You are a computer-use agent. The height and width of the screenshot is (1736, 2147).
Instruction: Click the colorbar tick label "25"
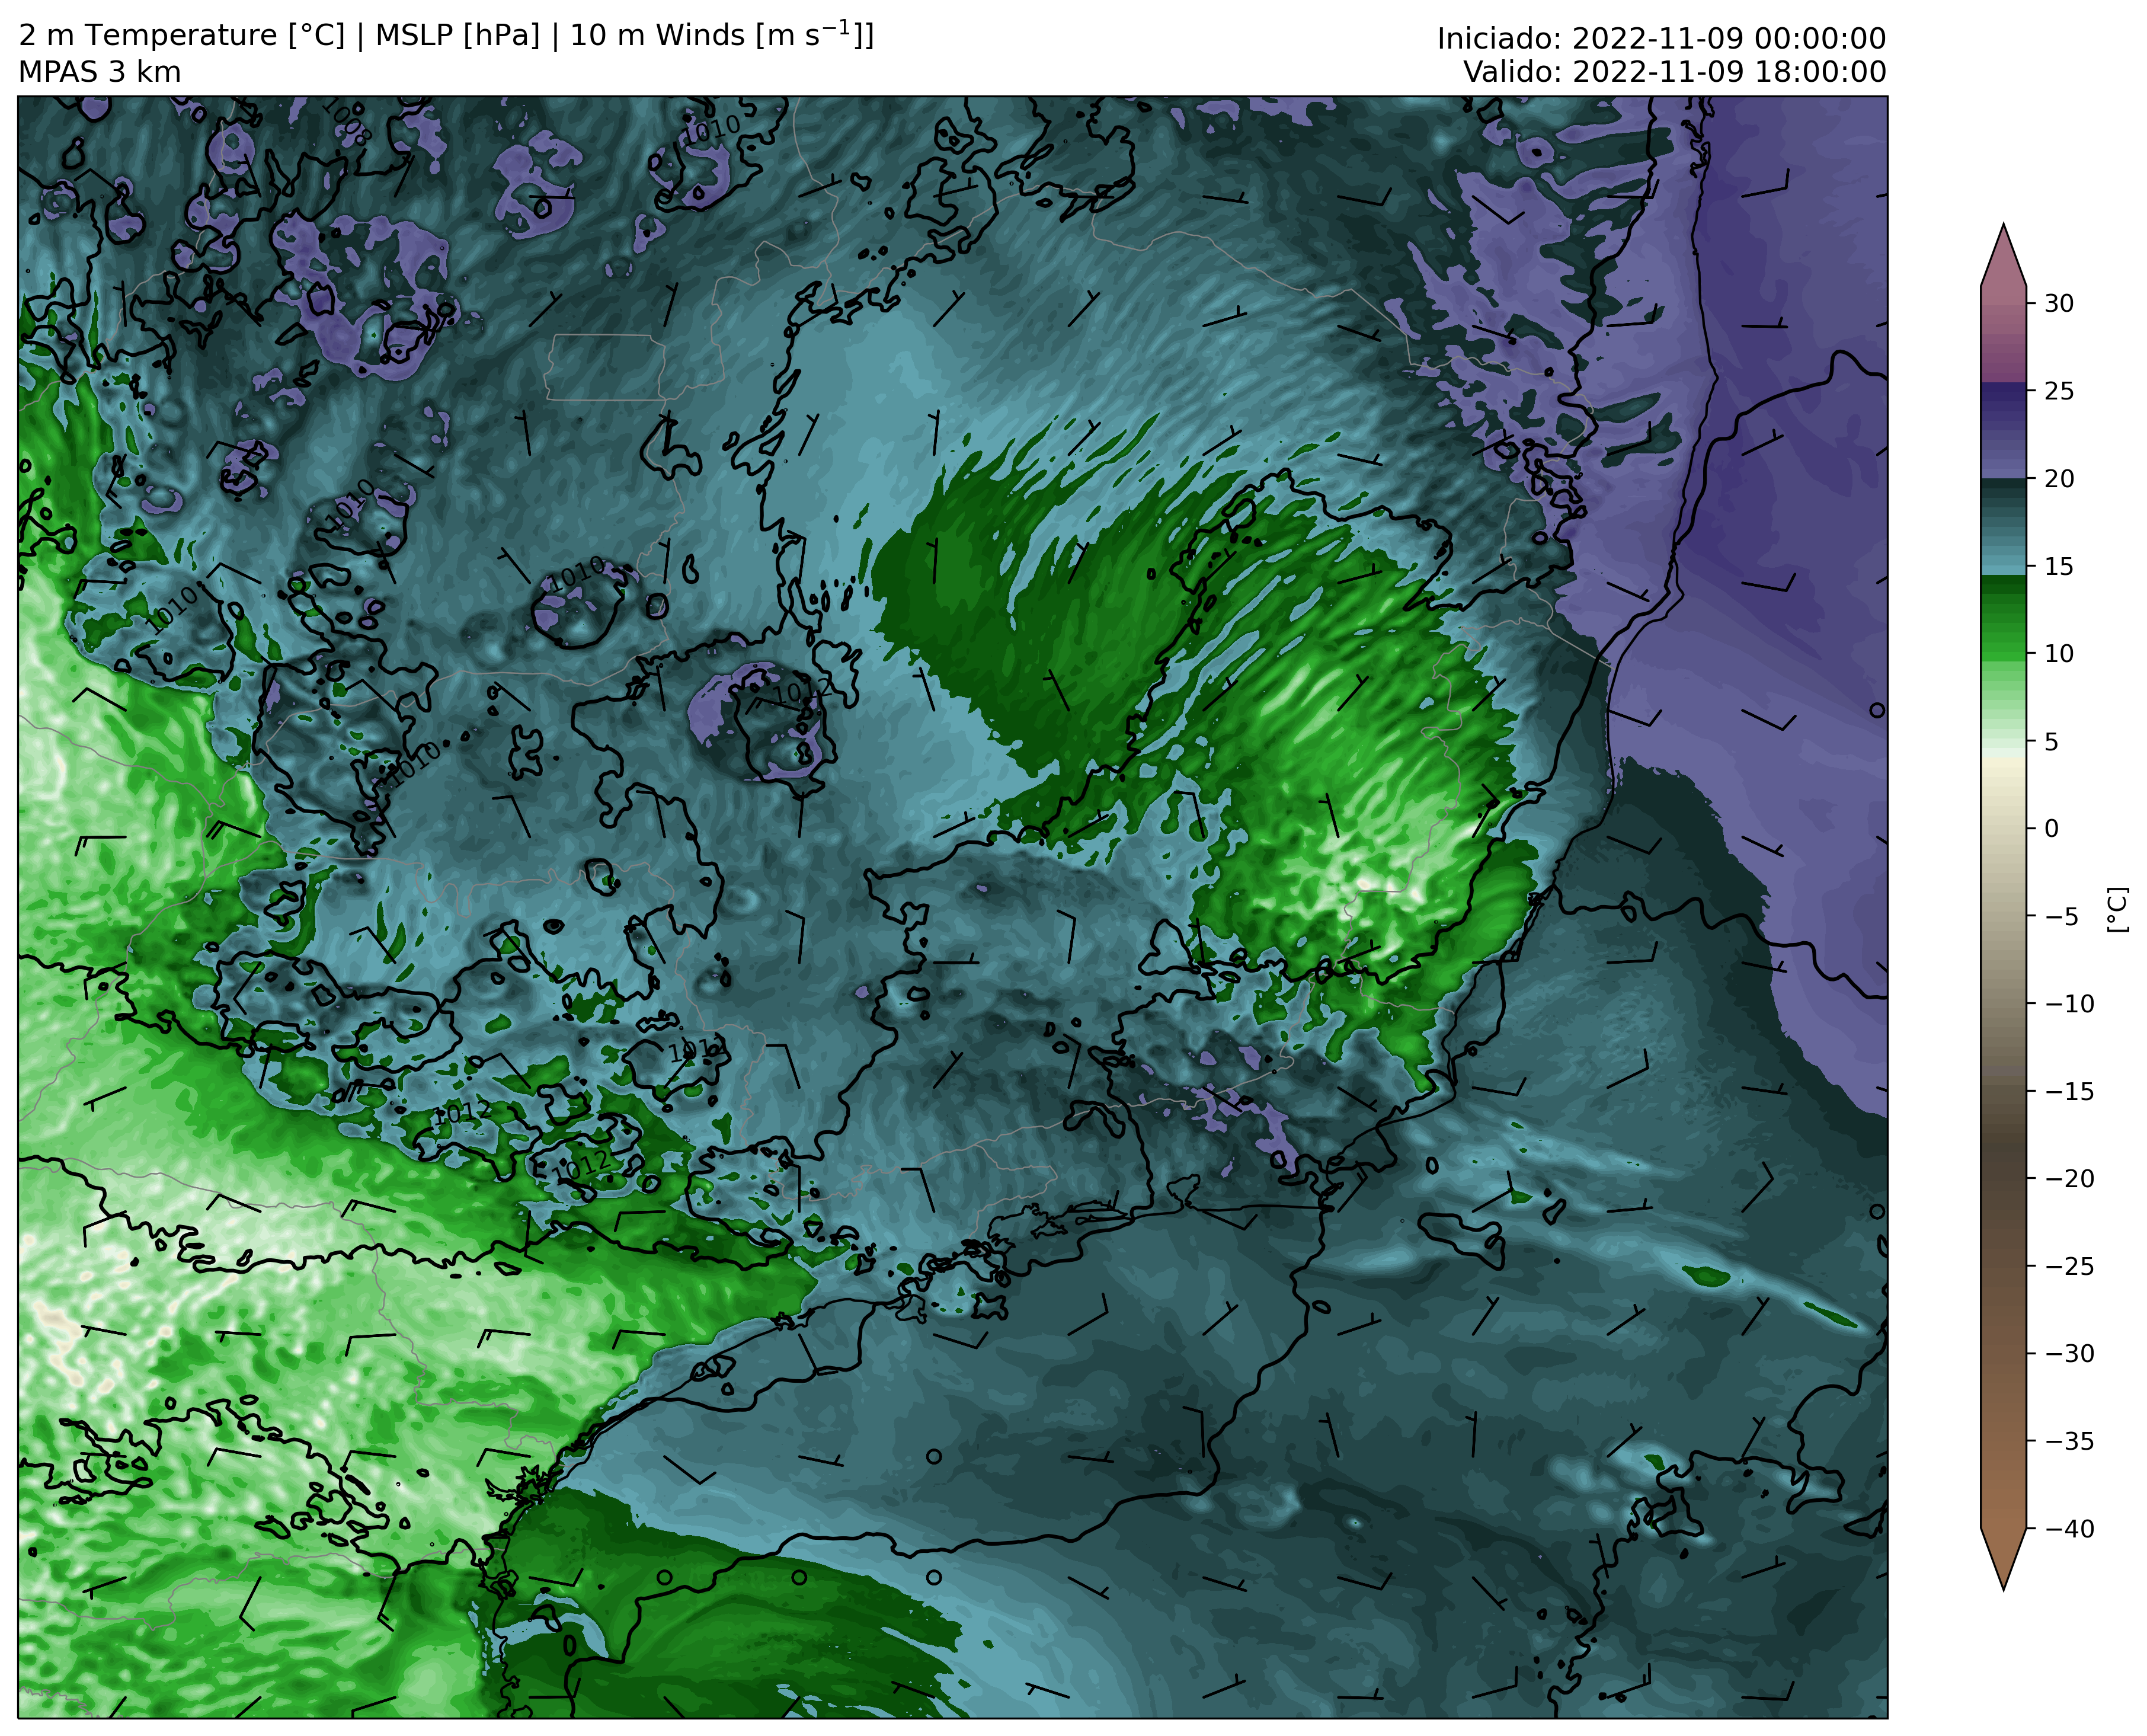pos(2059,391)
